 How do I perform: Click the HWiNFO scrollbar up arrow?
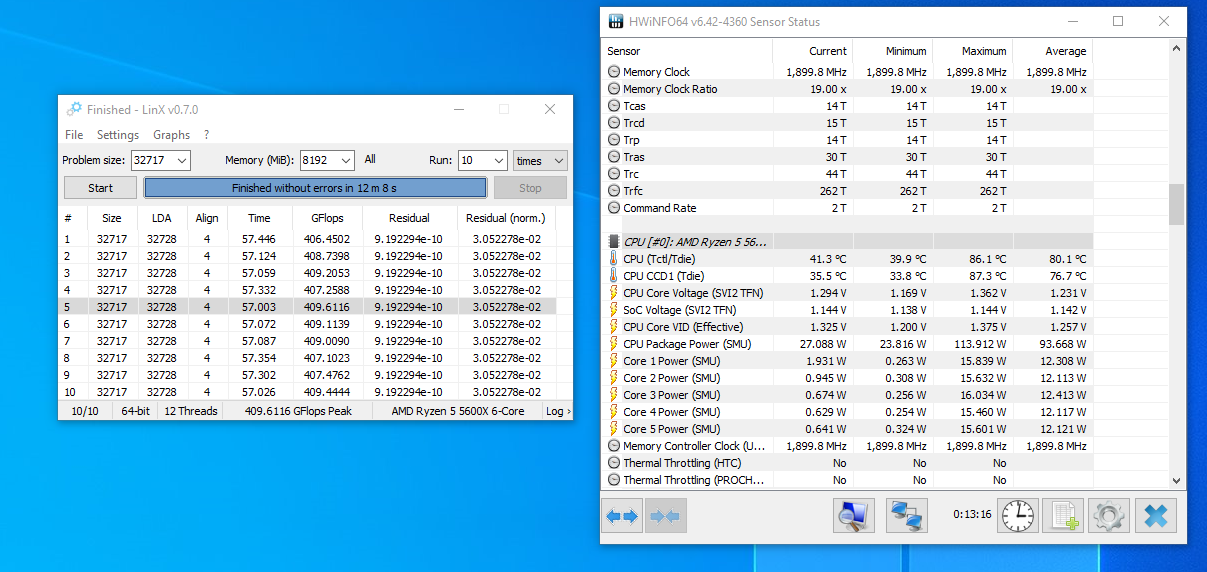tap(1176, 50)
